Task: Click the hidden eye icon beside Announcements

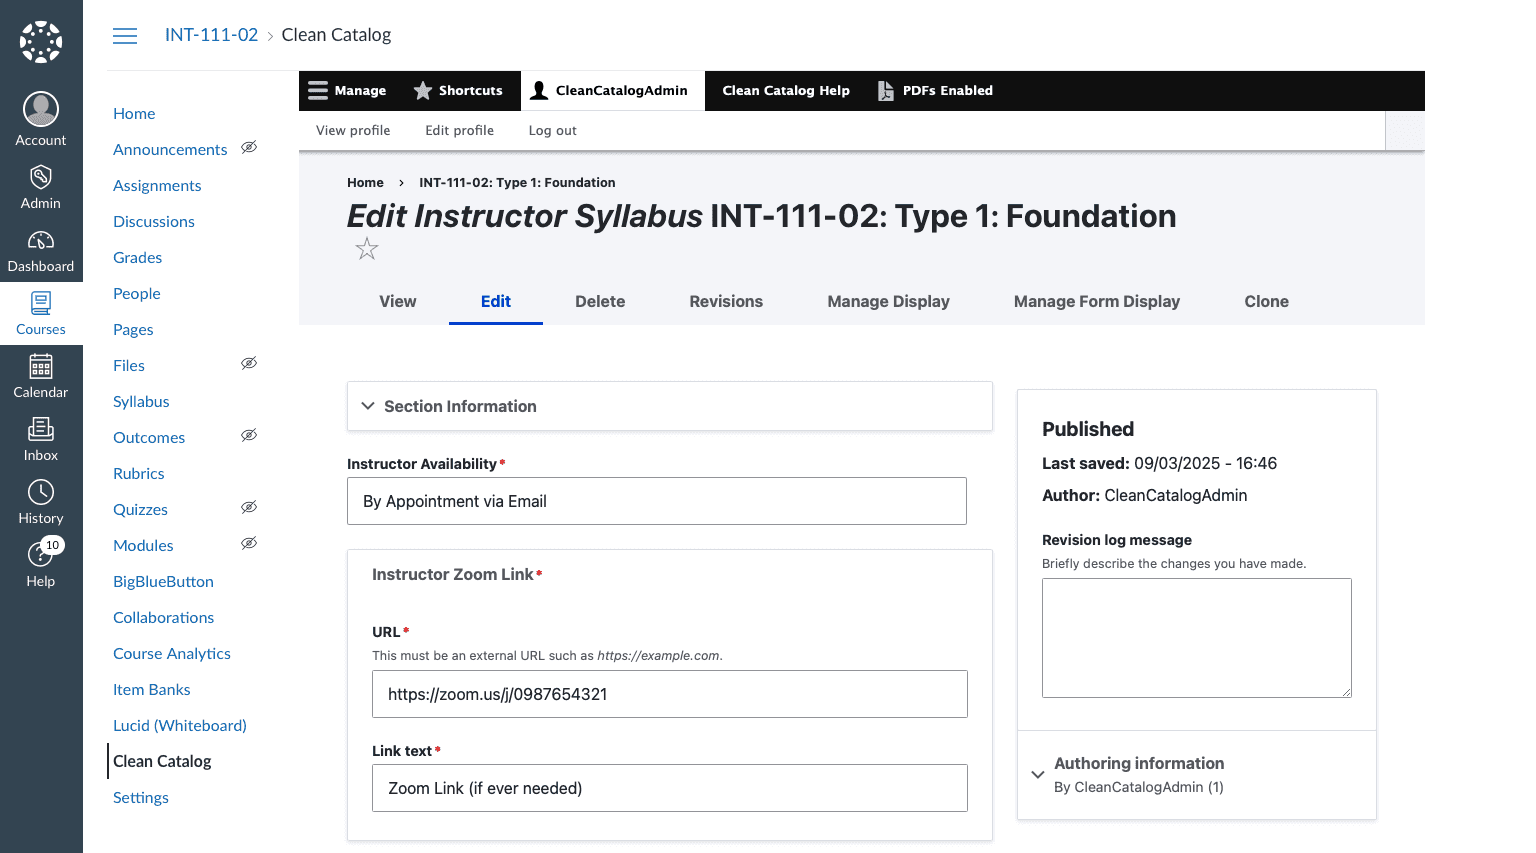Action: pos(249,148)
